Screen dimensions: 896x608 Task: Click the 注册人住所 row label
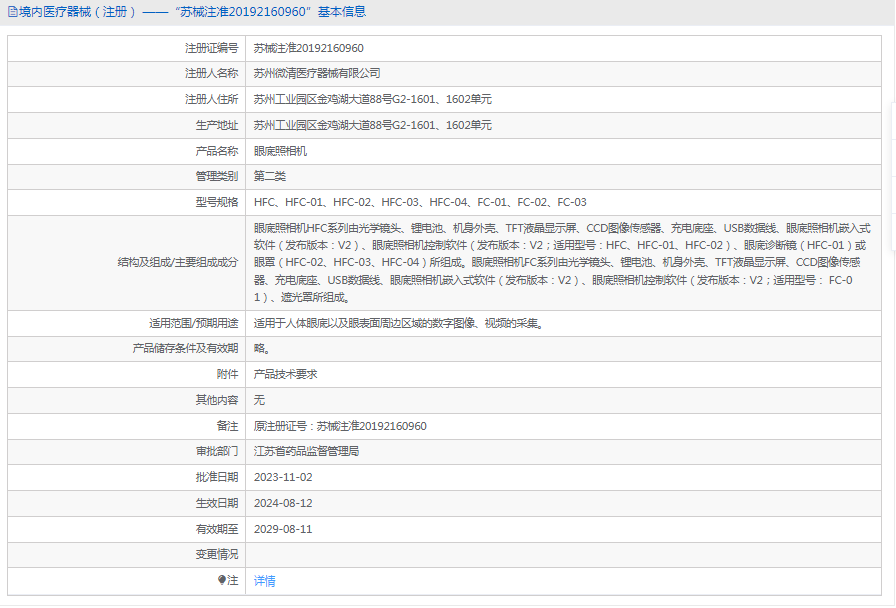point(211,99)
